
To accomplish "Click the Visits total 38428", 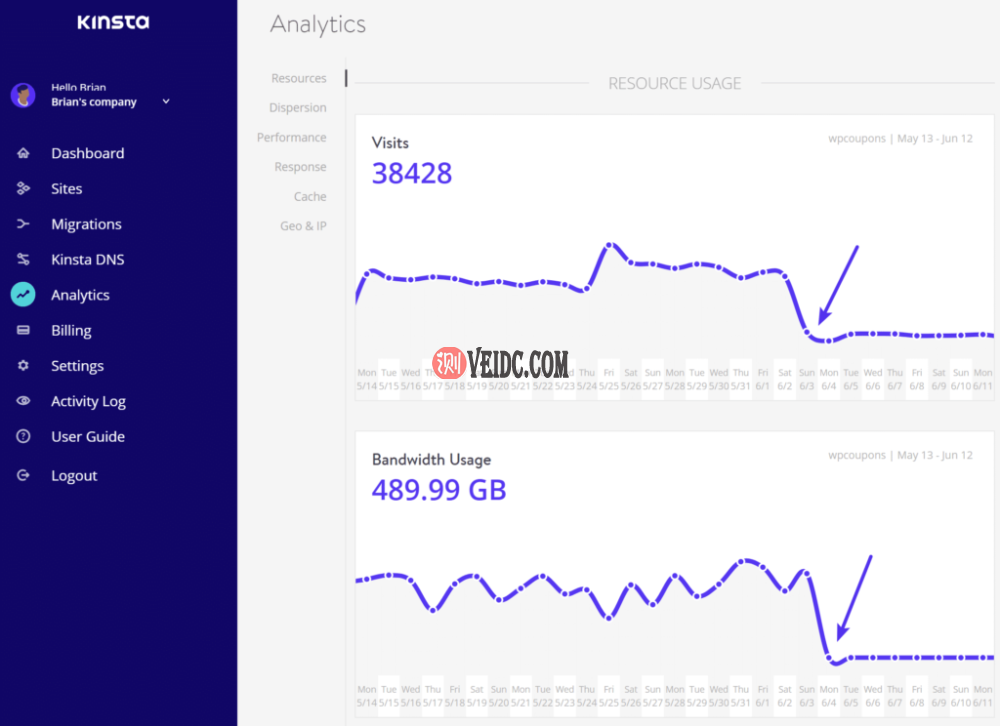I will (412, 174).
